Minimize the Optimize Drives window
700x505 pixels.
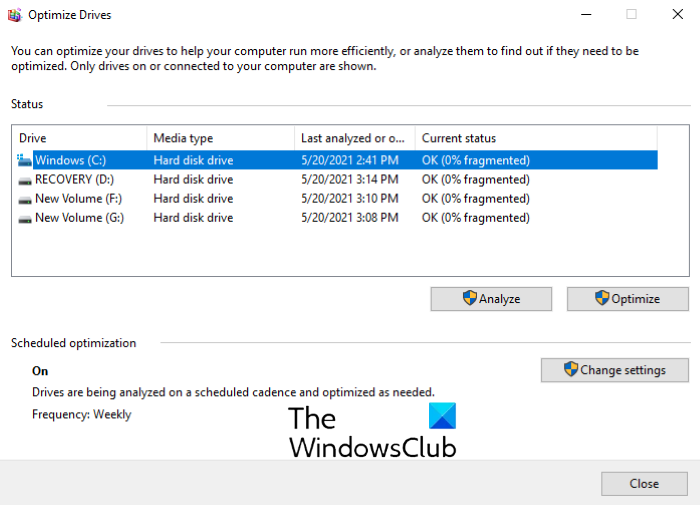coord(585,15)
